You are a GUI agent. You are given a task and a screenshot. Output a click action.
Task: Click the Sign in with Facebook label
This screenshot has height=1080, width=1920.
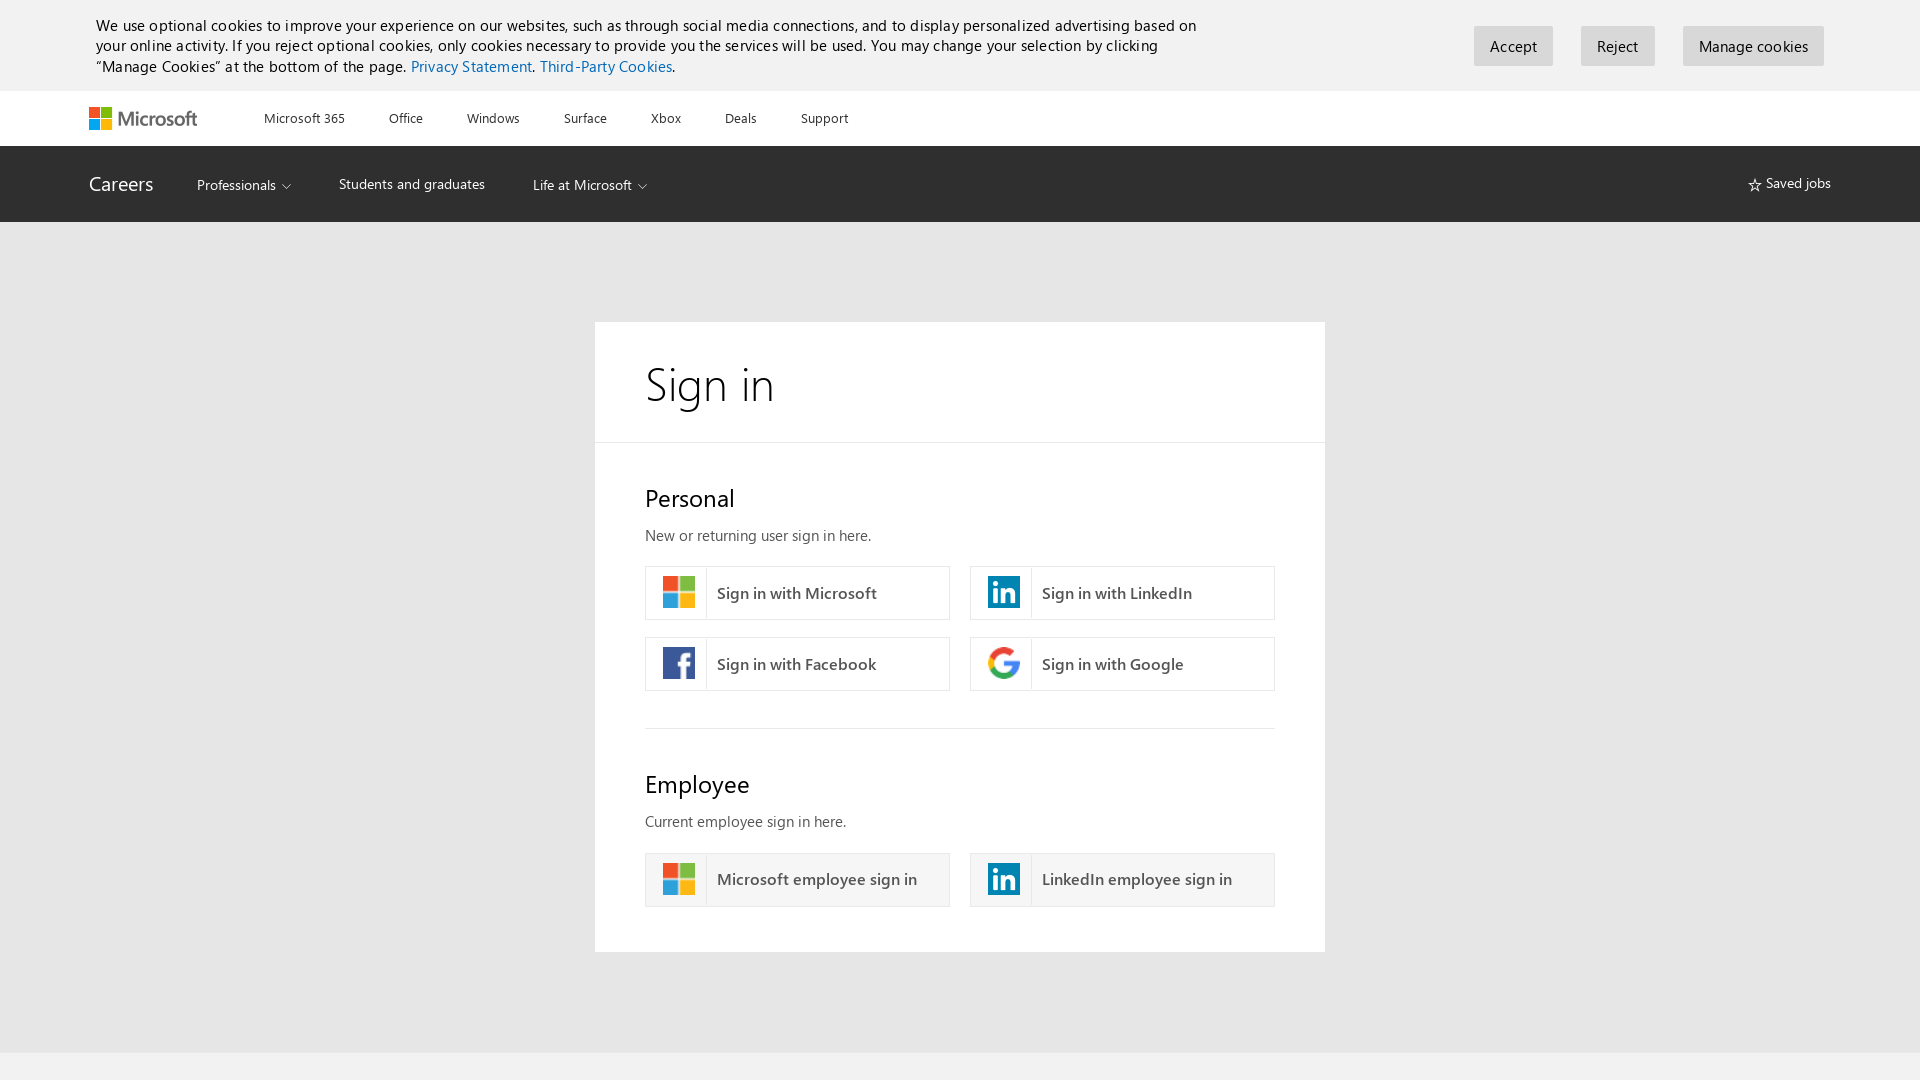click(796, 664)
